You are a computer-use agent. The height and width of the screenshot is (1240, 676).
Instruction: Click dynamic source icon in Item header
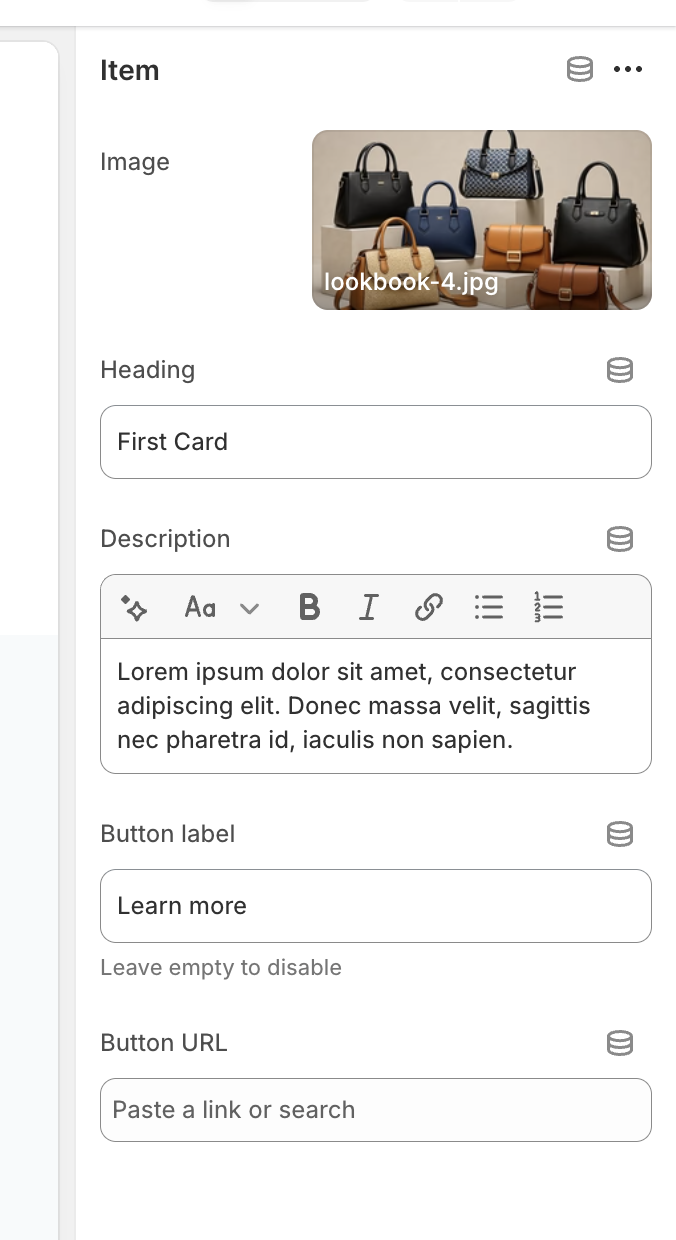pyautogui.click(x=580, y=69)
